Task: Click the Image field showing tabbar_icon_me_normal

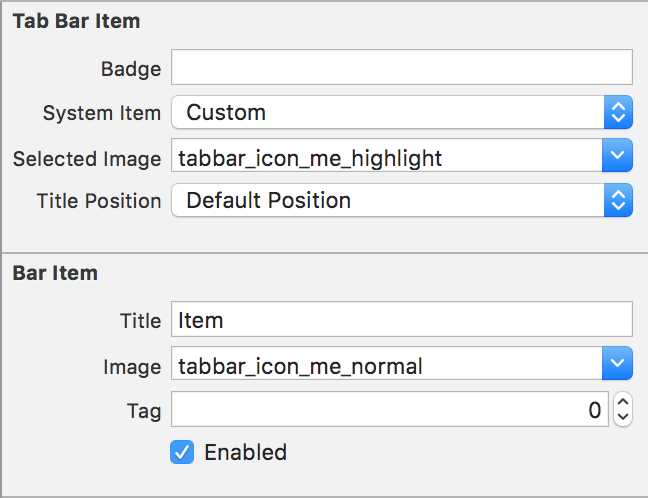Action: [386, 365]
